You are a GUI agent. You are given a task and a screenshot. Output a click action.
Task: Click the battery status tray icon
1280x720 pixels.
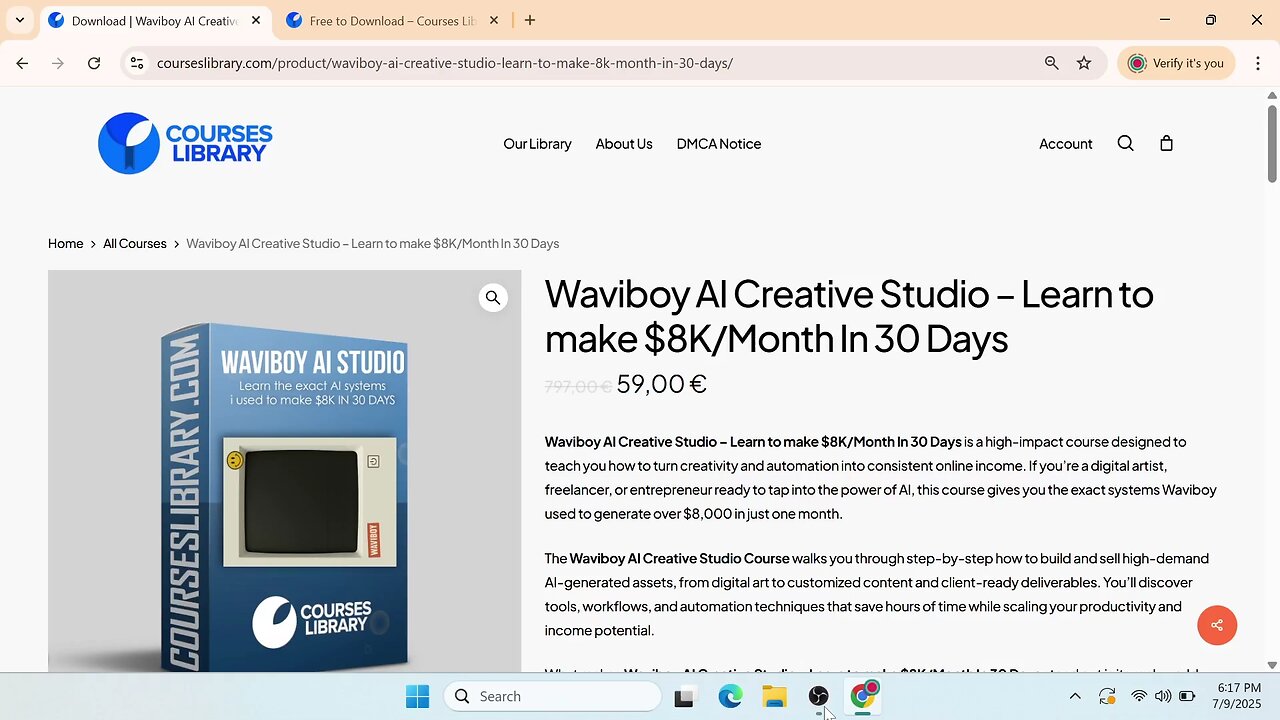(1187, 696)
